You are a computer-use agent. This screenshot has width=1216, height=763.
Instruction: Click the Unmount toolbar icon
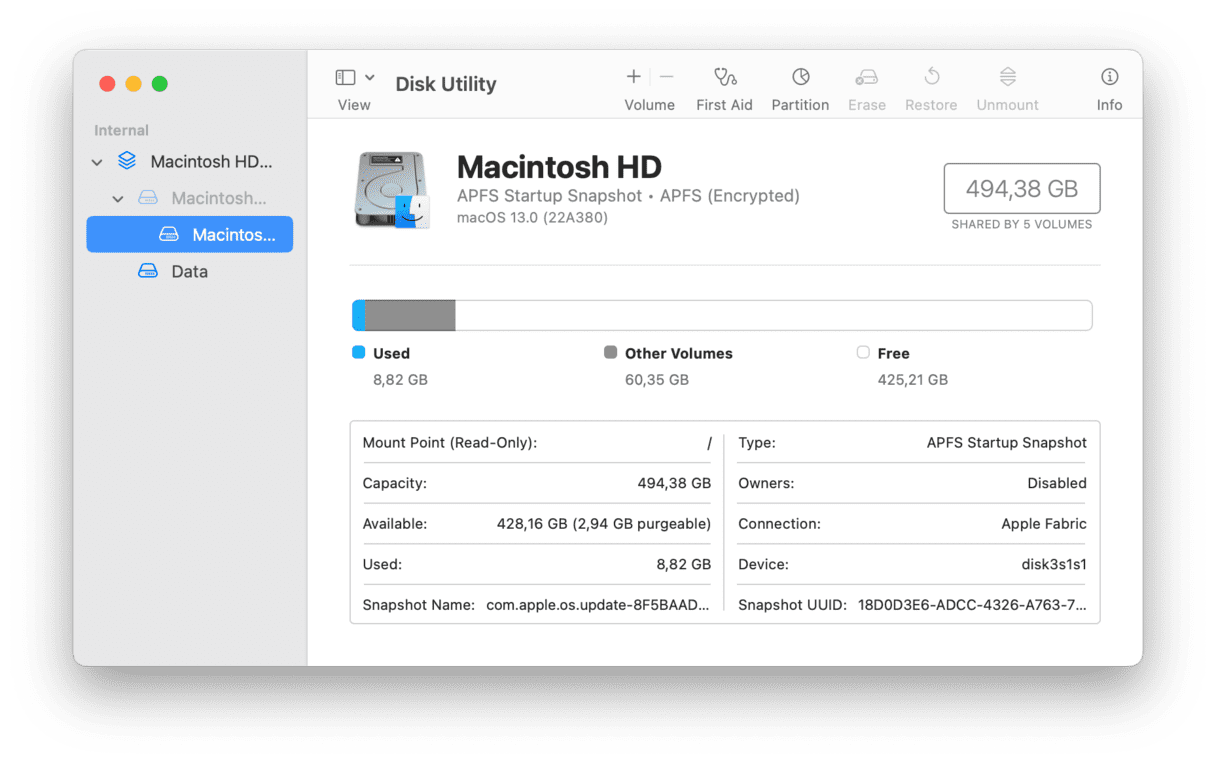tap(1007, 78)
